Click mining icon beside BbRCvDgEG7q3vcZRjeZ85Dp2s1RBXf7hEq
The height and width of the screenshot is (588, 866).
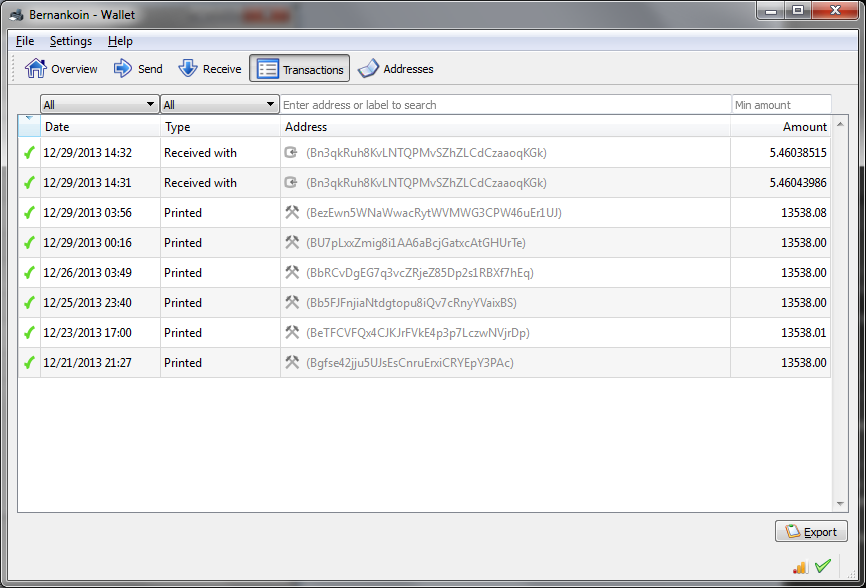pyautogui.click(x=292, y=272)
